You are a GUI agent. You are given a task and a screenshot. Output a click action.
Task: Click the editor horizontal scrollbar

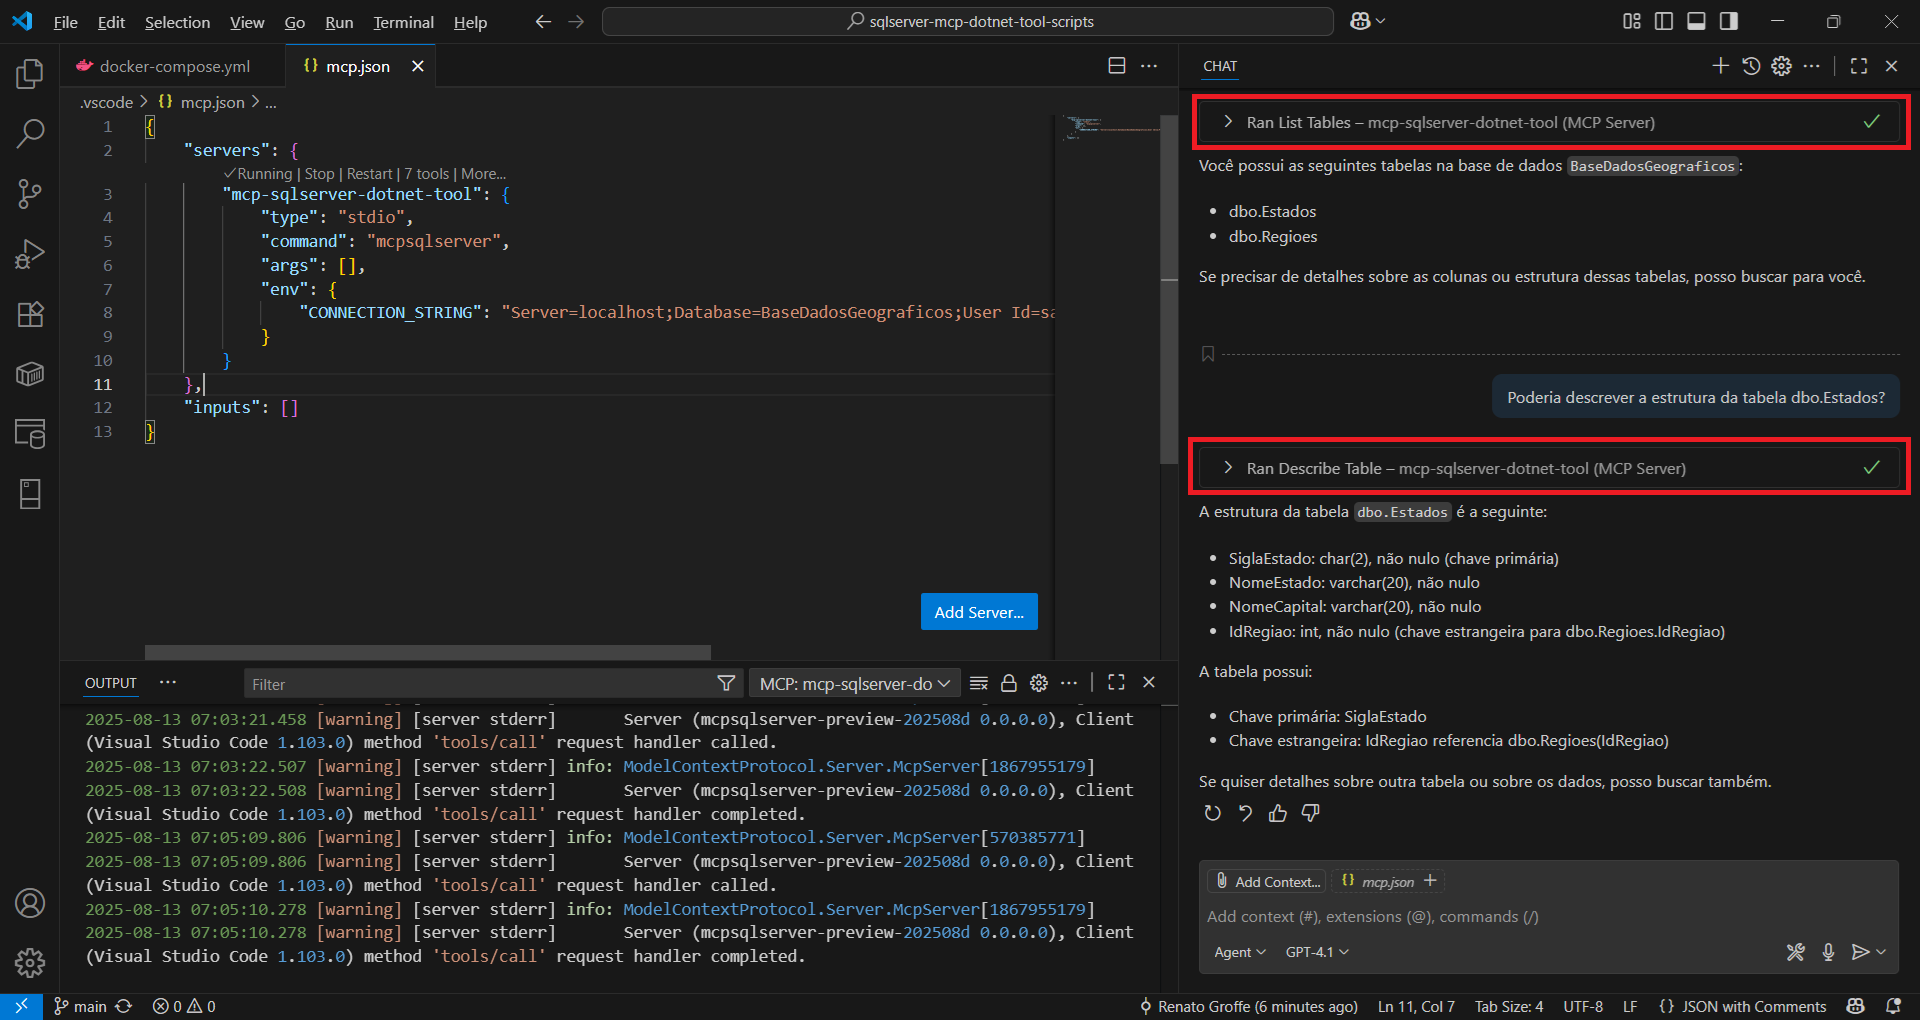click(427, 652)
